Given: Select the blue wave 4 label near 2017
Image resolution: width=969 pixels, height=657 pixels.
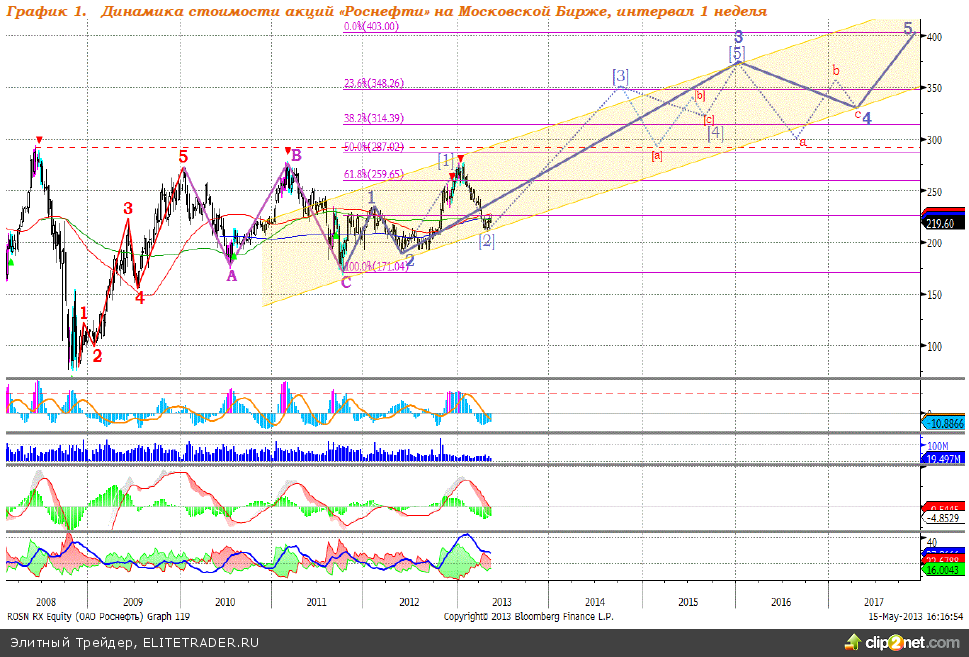Looking at the screenshot, I should (x=867, y=118).
